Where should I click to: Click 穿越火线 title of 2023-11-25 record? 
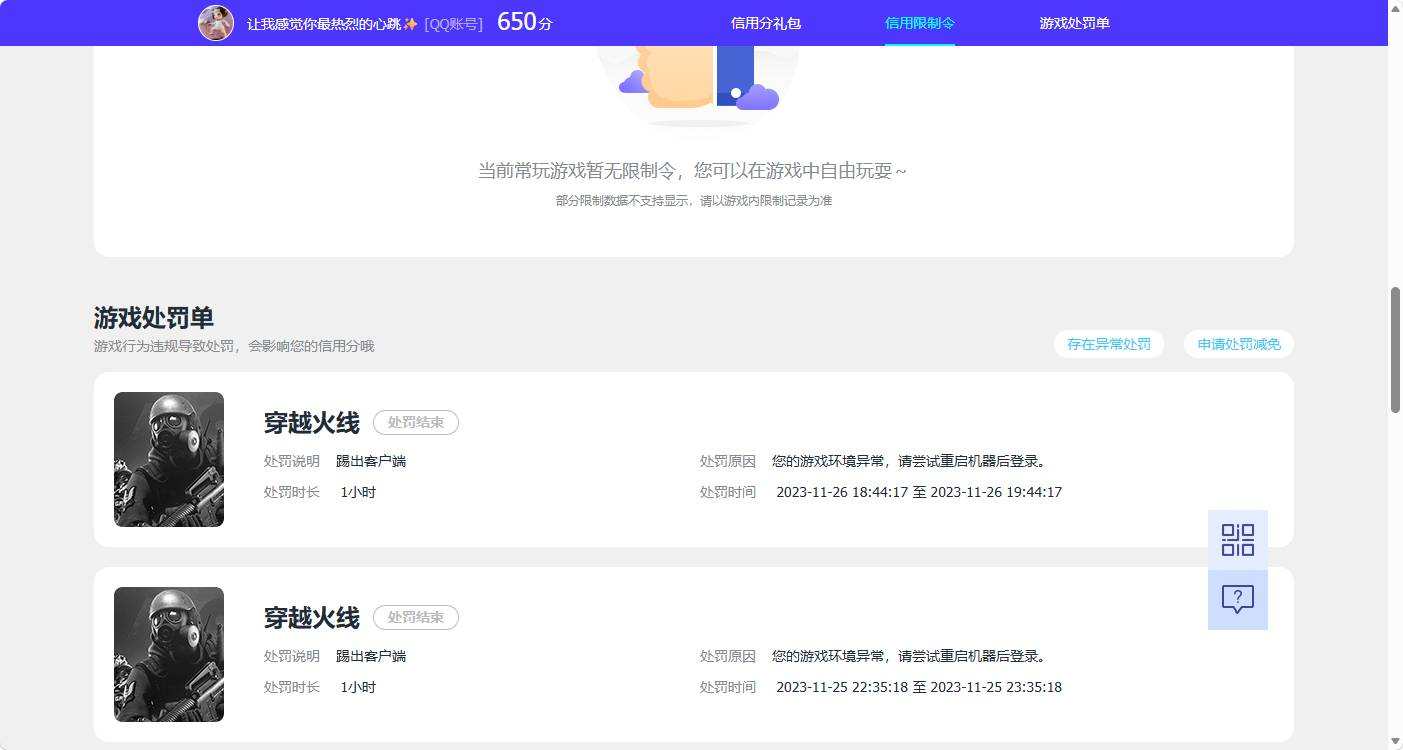coord(311,618)
